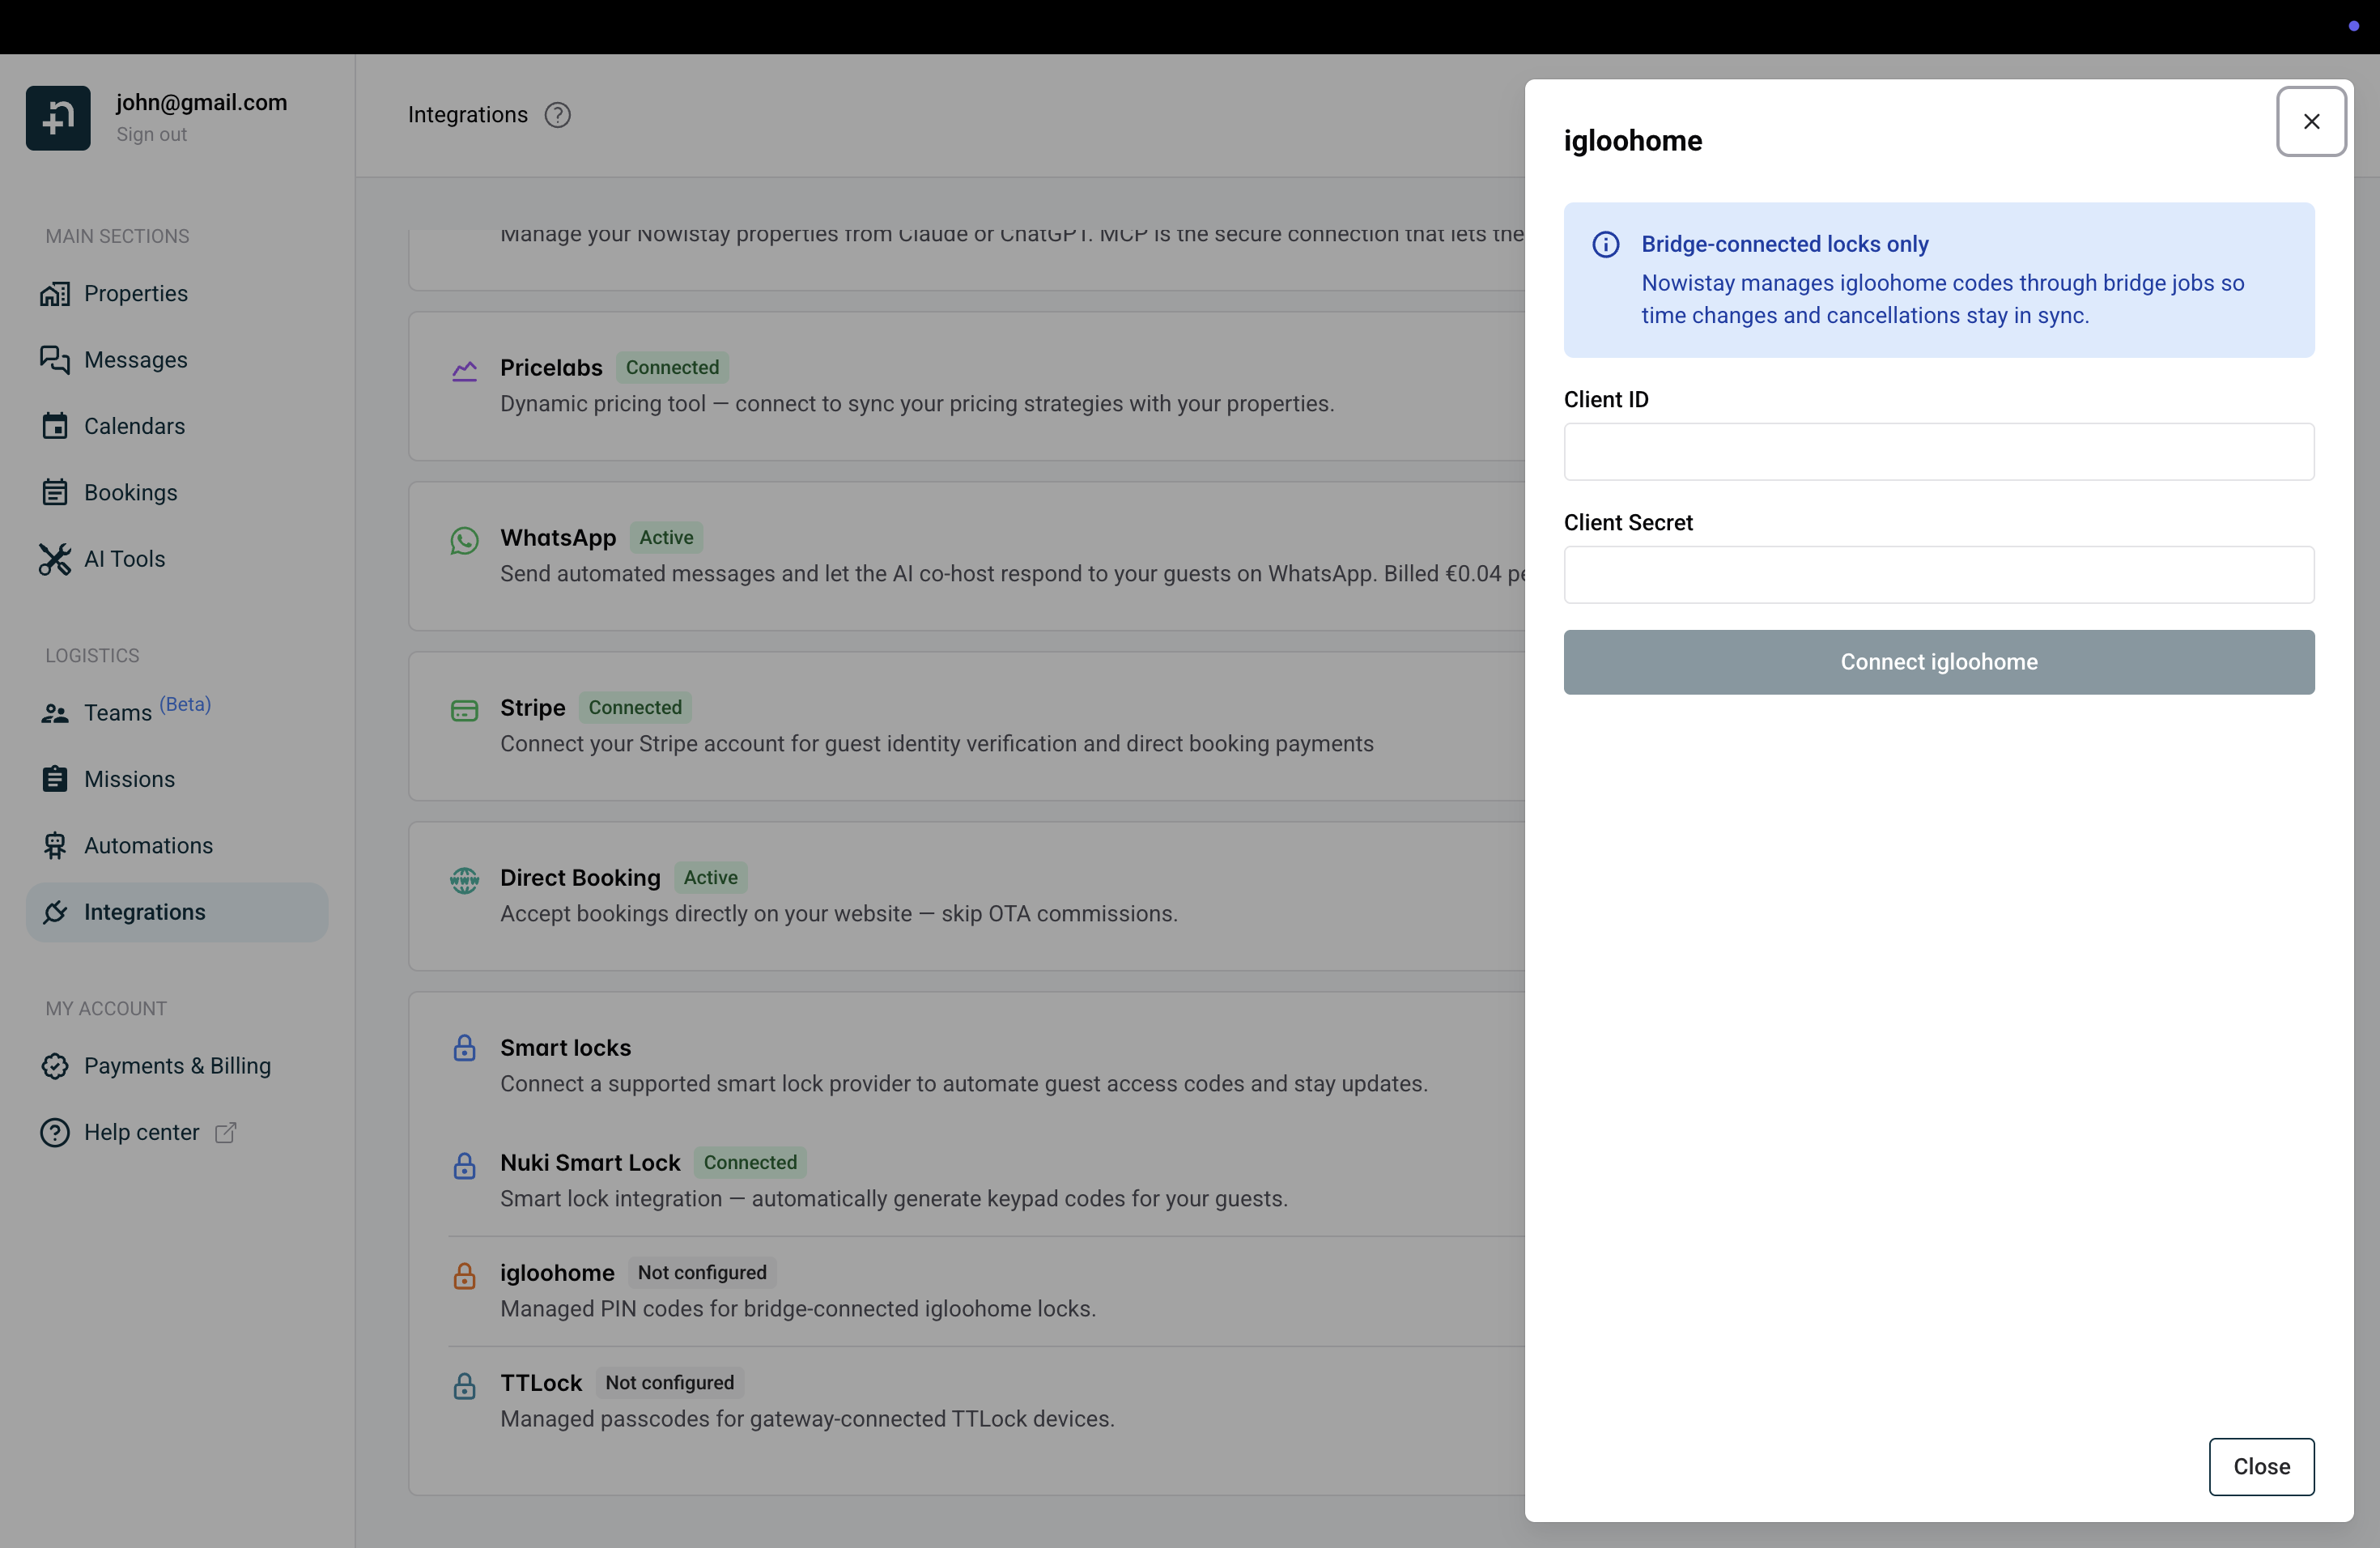This screenshot has width=2380, height=1548.
Task: Select the Bookings icon
Action: [56, 492]
